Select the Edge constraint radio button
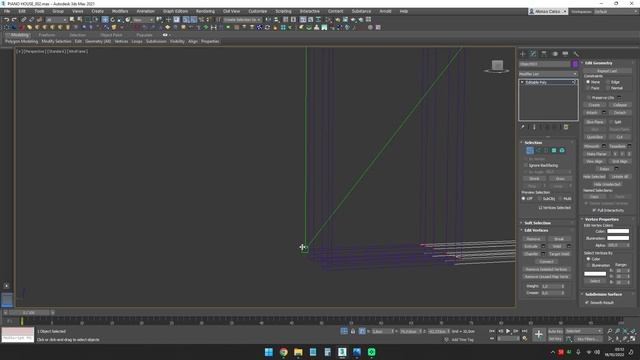The width and height of the screenshot is (640, 360). [608, 82]
